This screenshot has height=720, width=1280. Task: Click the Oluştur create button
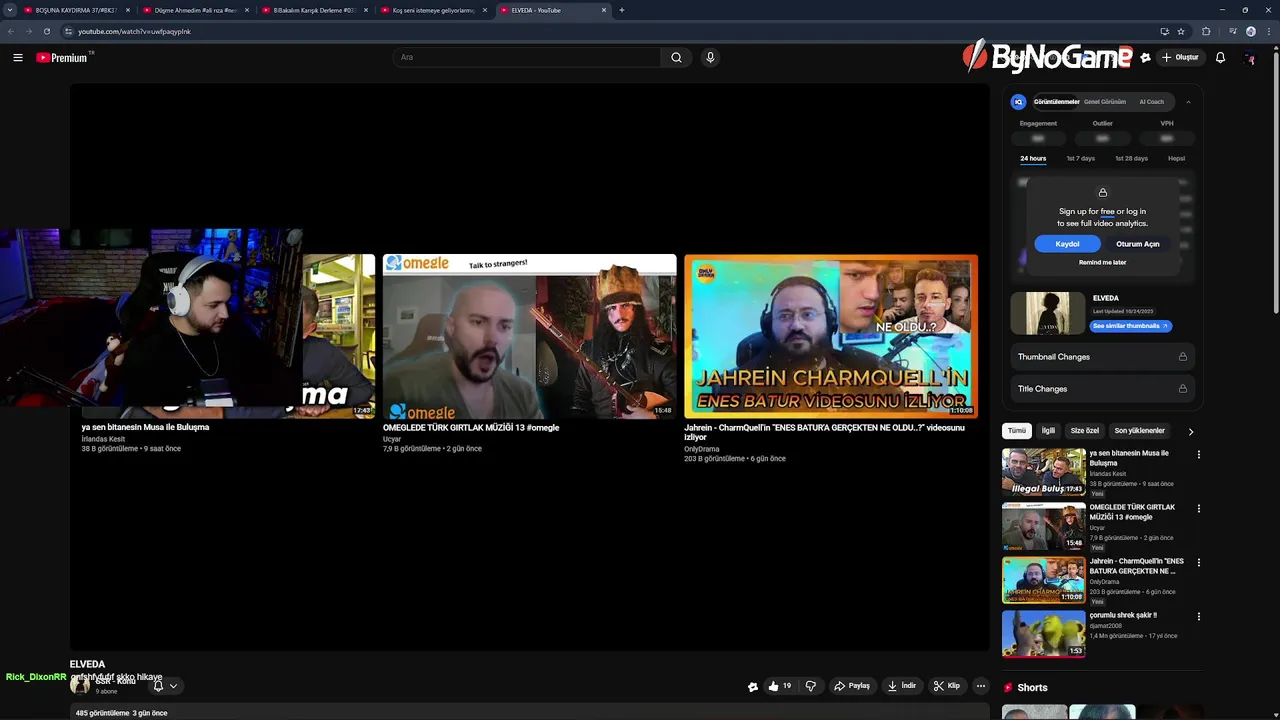[x=1180, y=58]
